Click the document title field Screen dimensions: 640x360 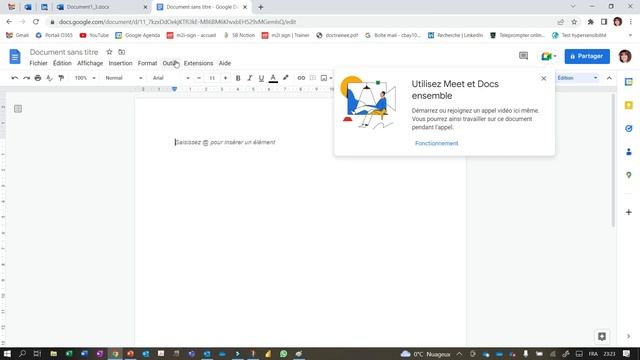(64, 52)
